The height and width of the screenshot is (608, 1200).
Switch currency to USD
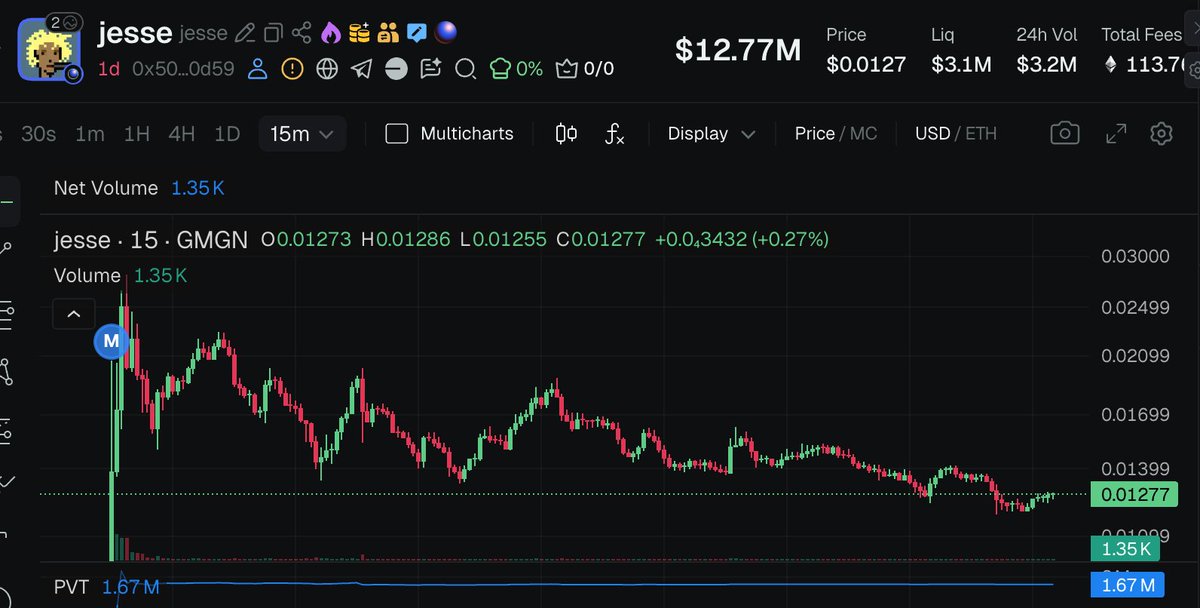(932, 133)
